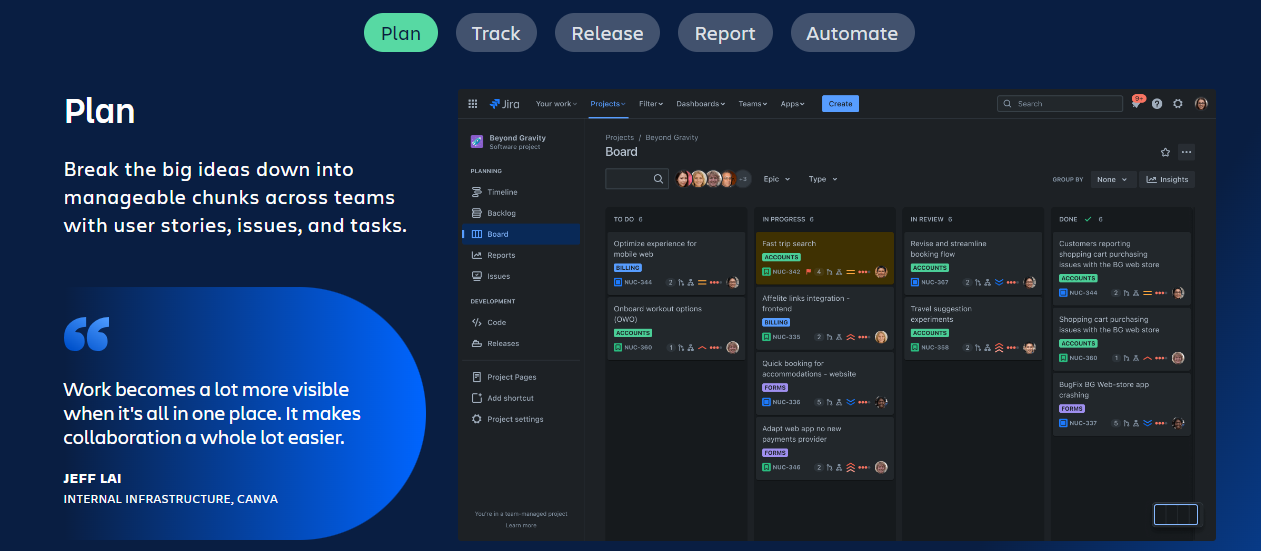The width and height of the screenshot is (1261, 551).
Task: Open Issues in the sidebar
Action: tap(521, 276)
